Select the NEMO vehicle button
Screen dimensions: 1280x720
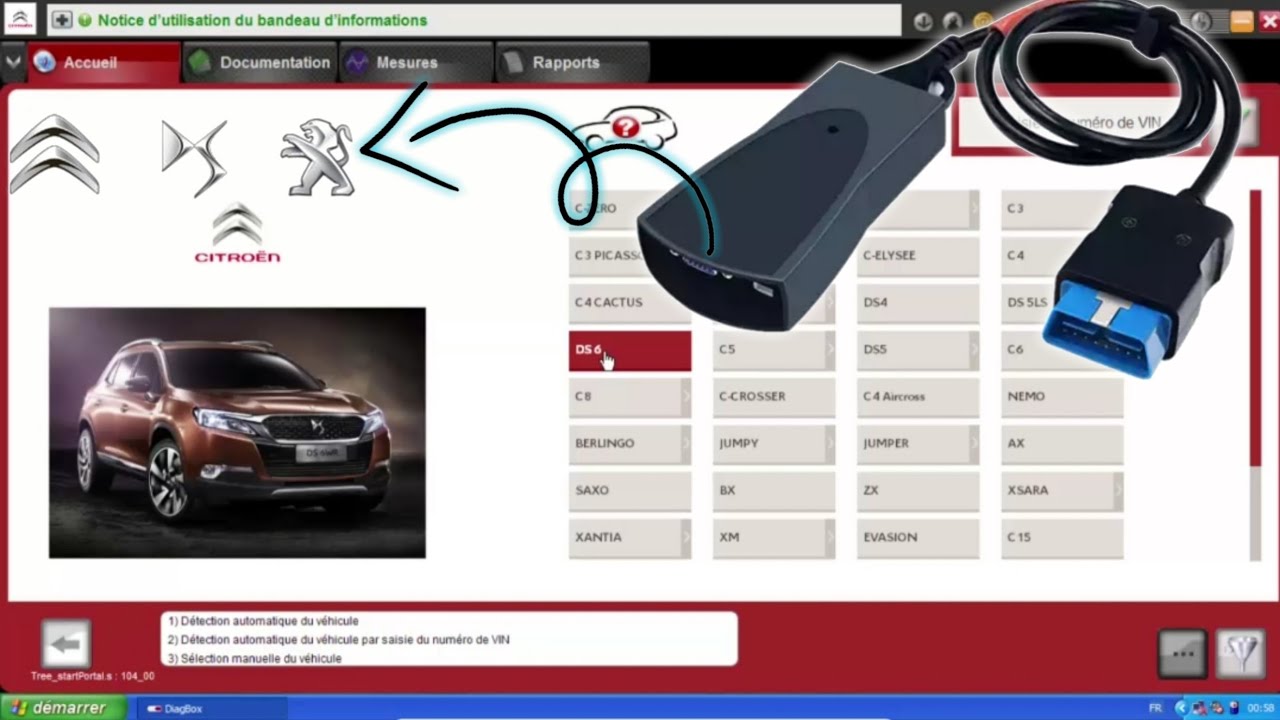(1062, 397)
